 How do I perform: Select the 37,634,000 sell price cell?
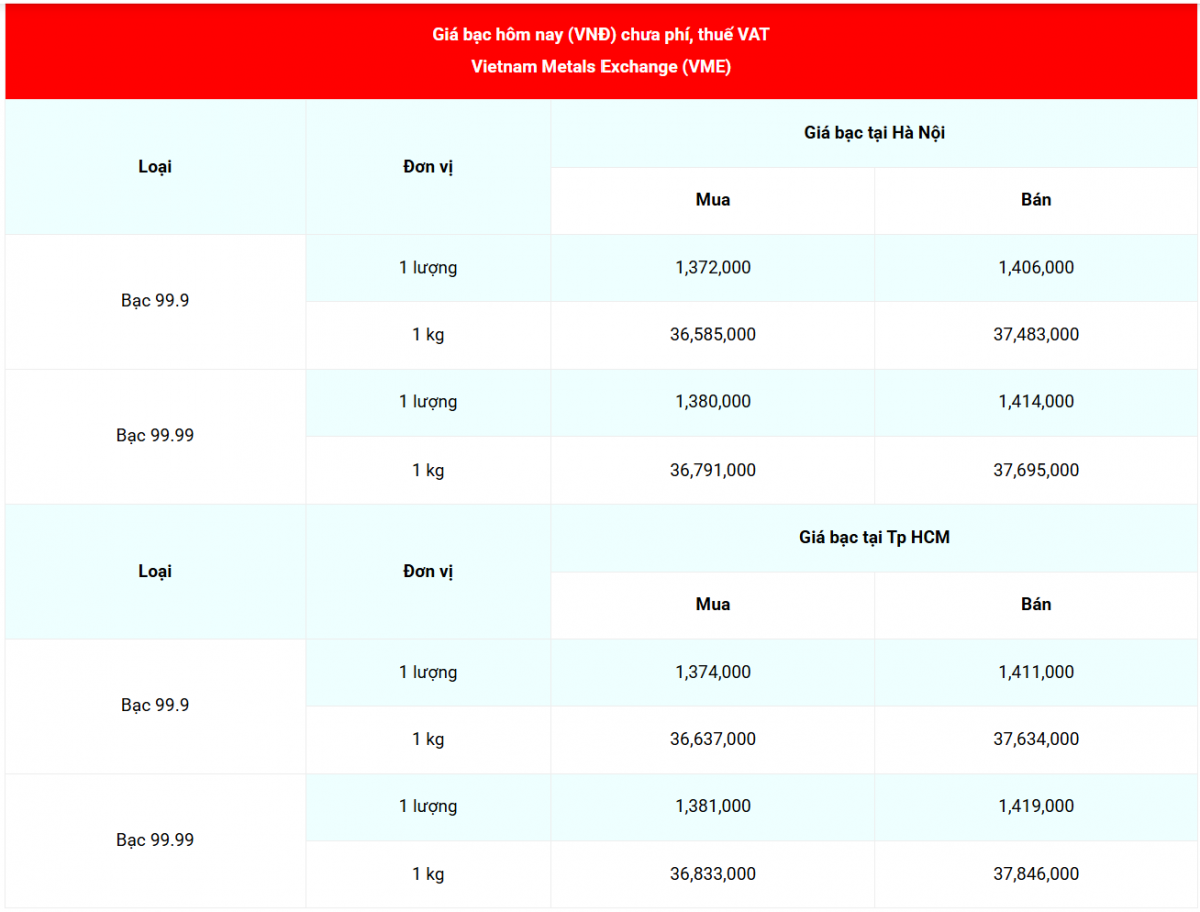click(x=1036, y=740)
